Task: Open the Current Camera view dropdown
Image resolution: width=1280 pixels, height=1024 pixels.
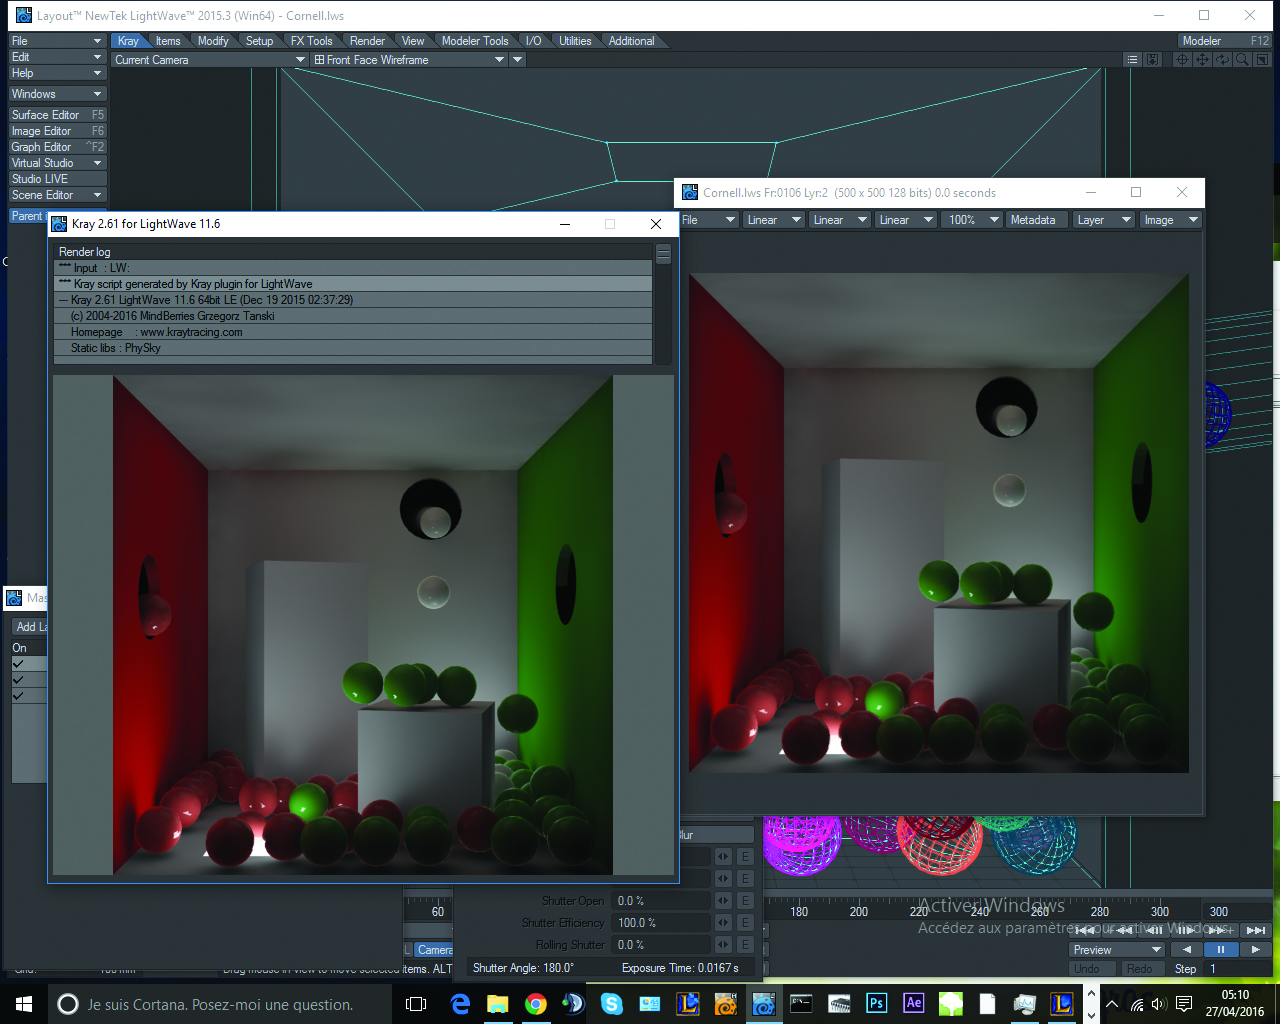Action: click(x=208, y=60)
